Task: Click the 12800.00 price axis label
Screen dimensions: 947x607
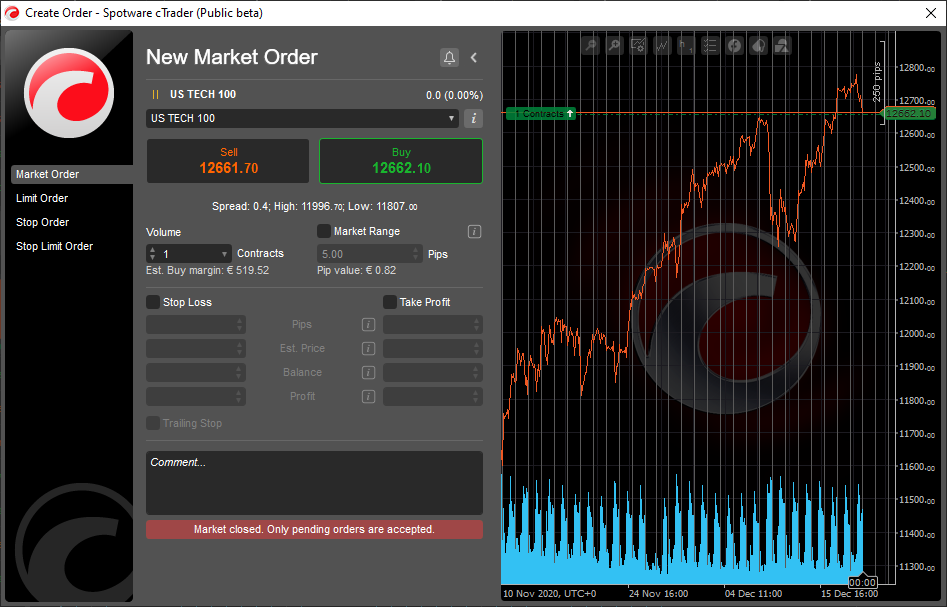Action: click(x=917, y=68)
